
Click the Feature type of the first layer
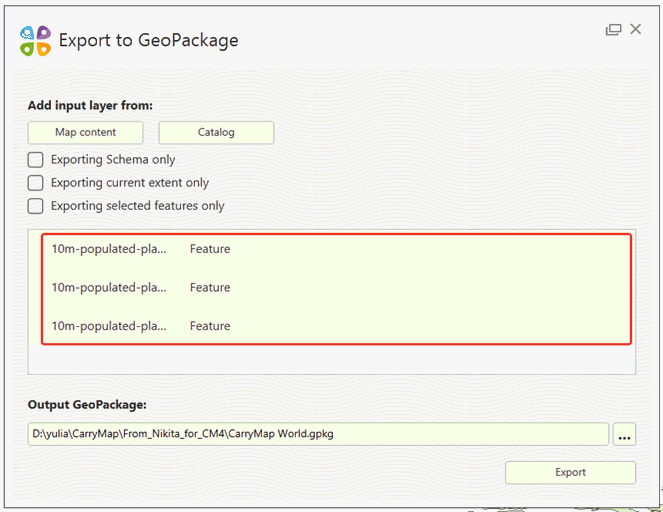pos(210,249)
